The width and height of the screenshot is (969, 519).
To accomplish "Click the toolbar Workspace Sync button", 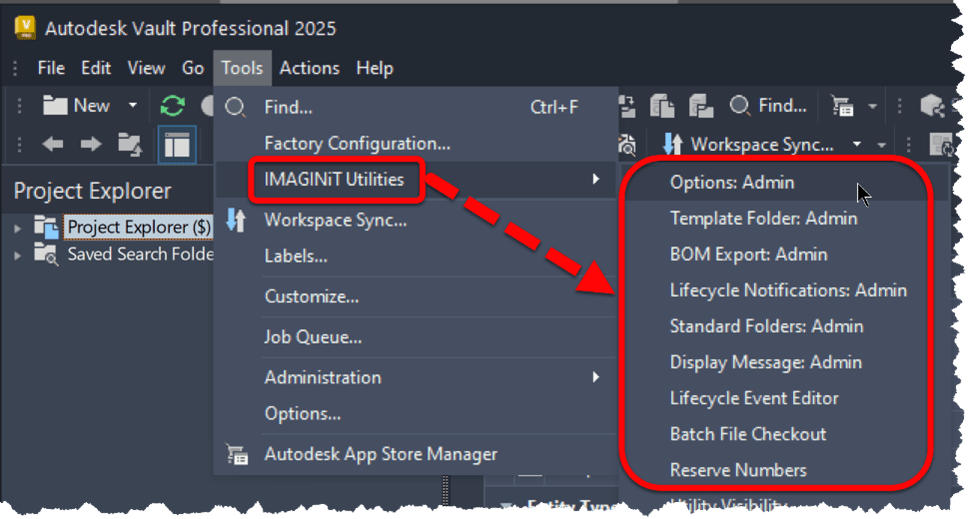I will click(750, 145).
